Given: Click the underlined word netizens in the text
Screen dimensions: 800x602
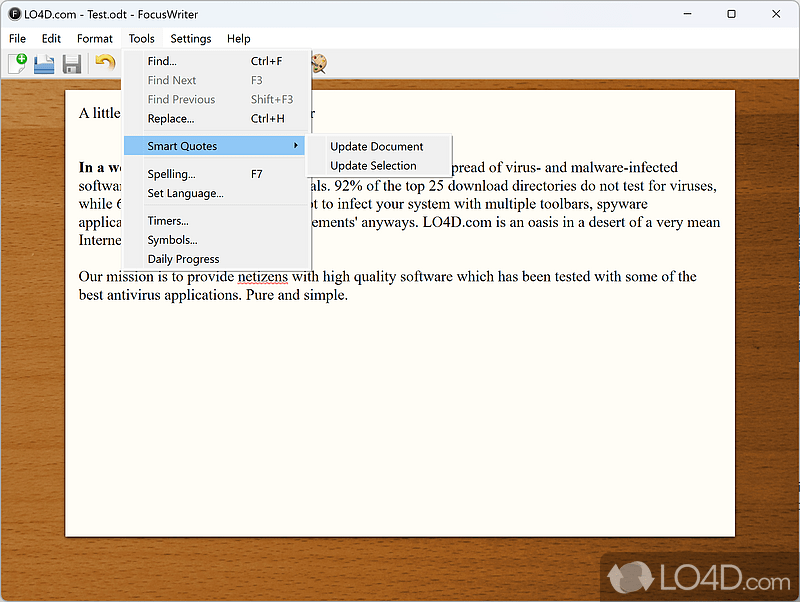Looking at the screenshot, I should click(262, 276).
